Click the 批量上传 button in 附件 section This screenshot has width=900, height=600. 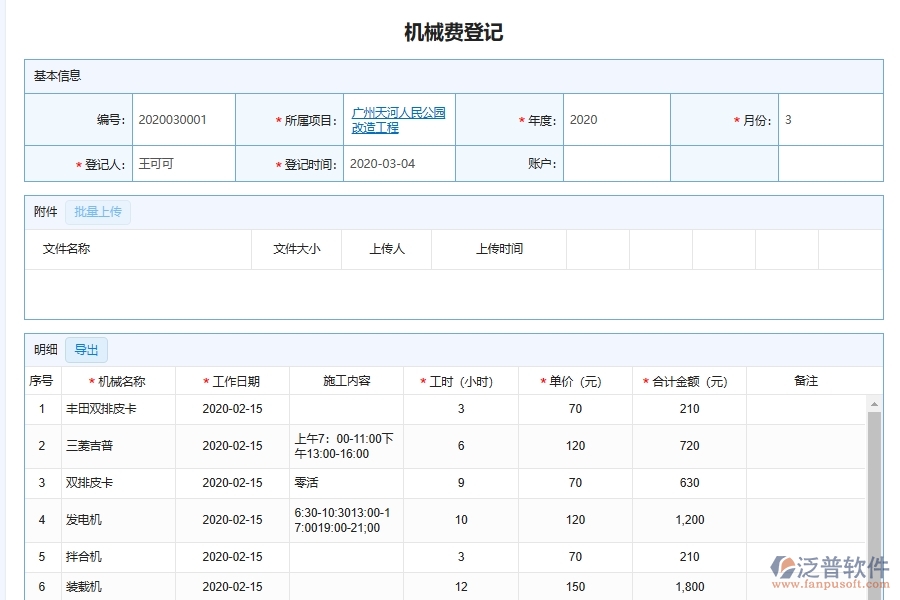point(97,211)
